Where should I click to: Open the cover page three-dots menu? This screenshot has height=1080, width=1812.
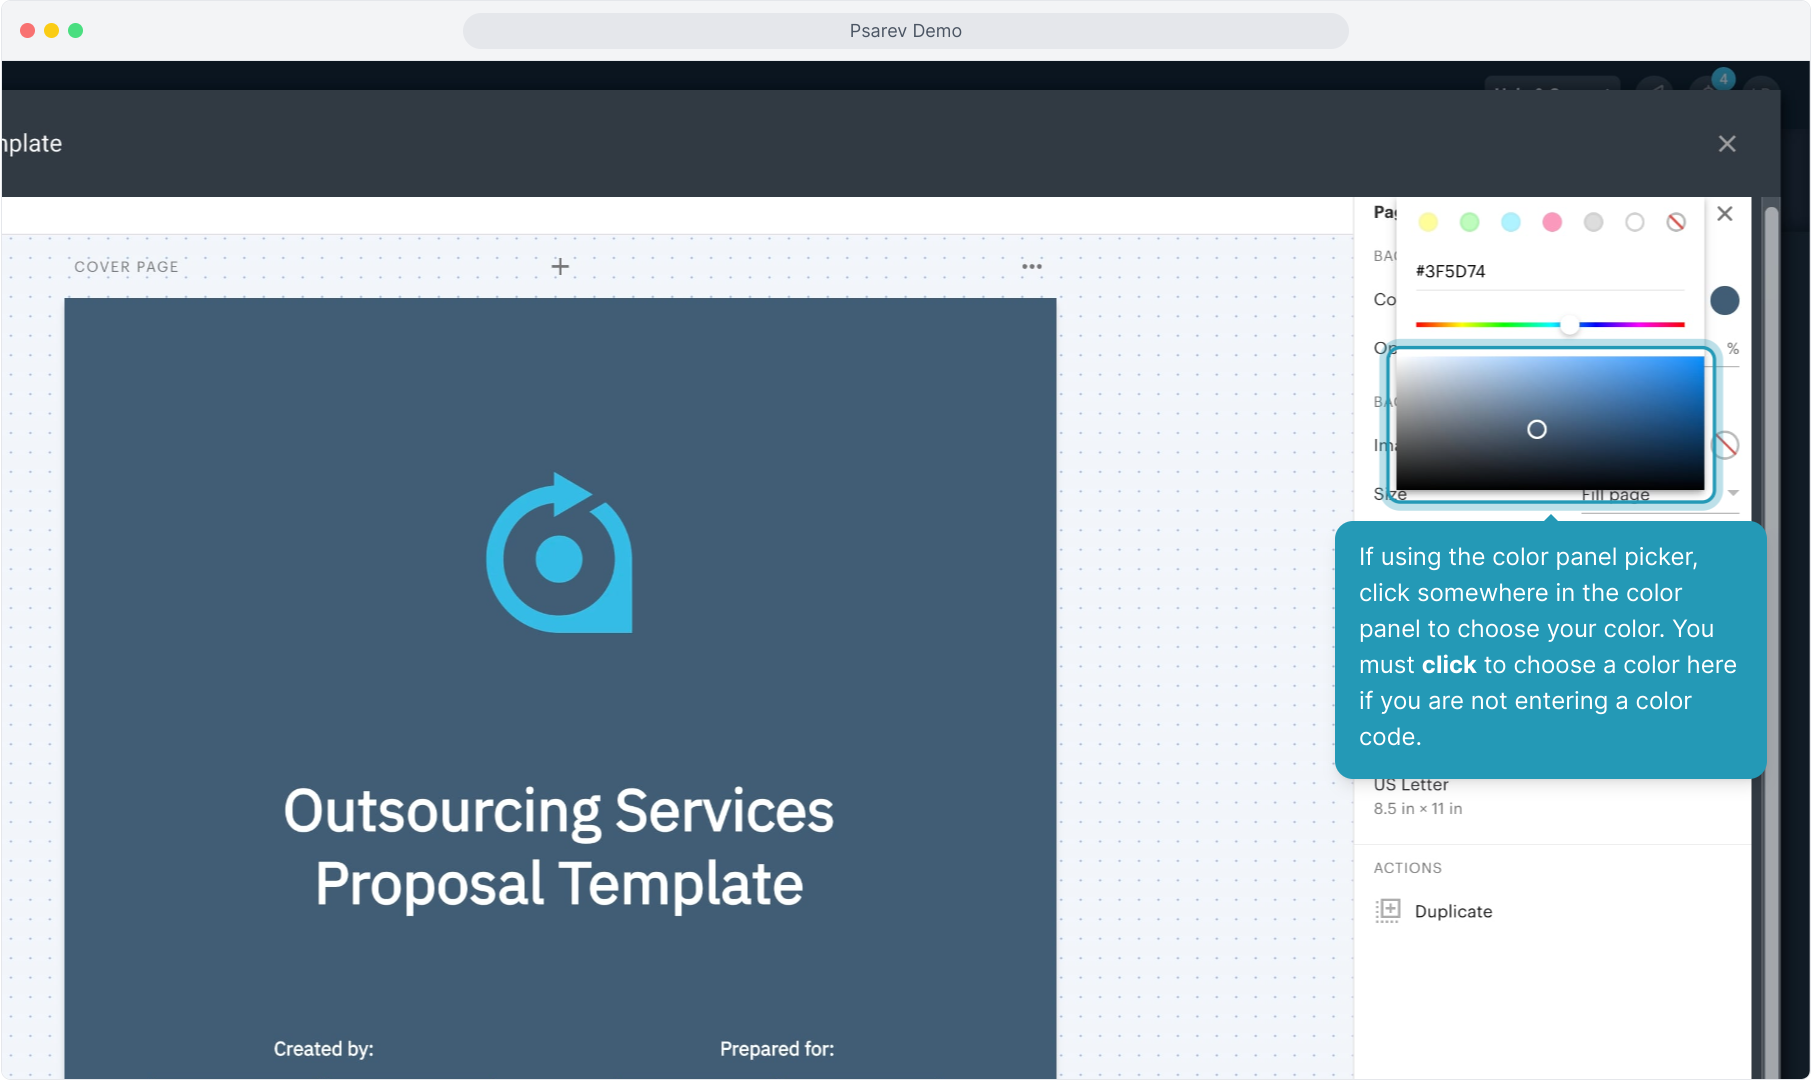coord(1031,266)
